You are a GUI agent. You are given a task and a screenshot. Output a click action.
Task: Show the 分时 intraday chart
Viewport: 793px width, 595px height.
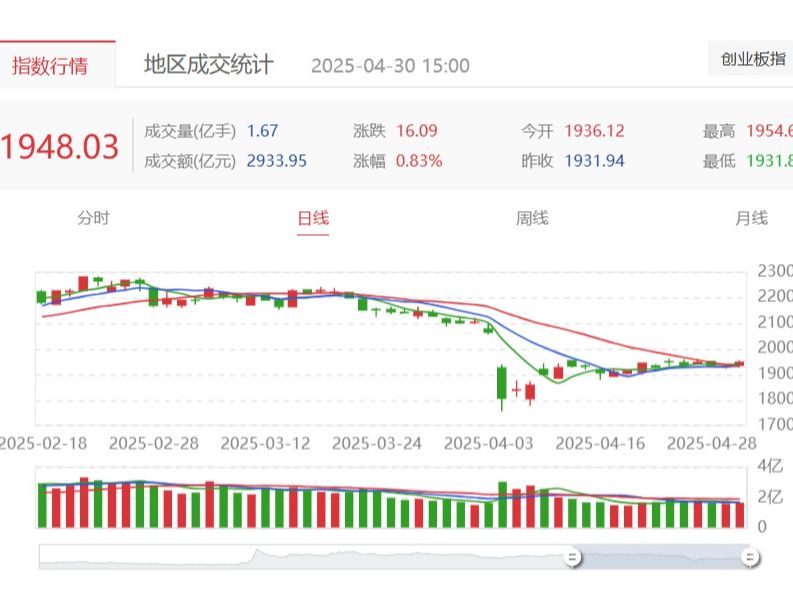94,218
